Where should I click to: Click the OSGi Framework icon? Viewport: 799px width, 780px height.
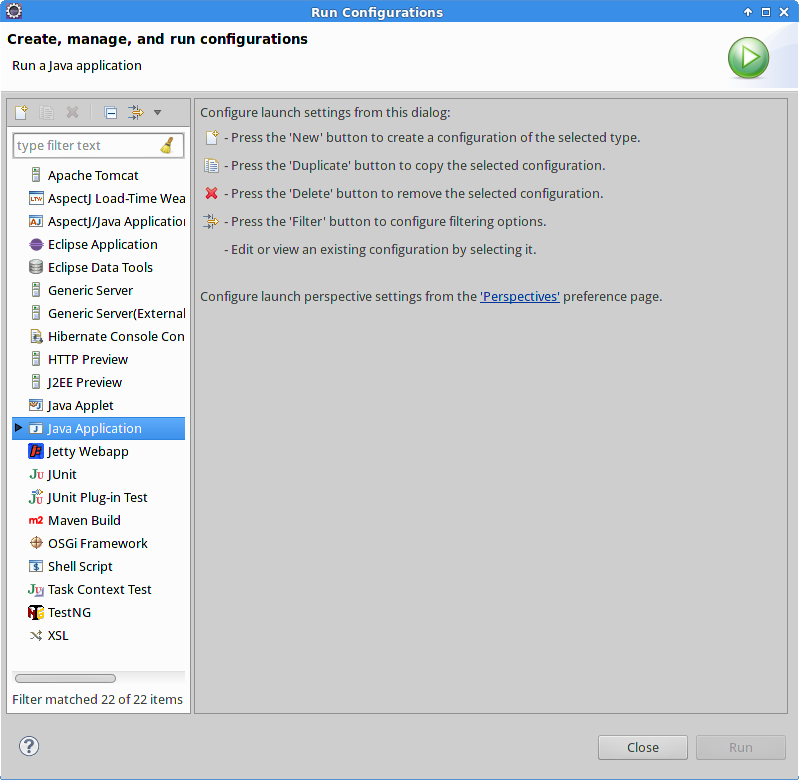(36, 543)
